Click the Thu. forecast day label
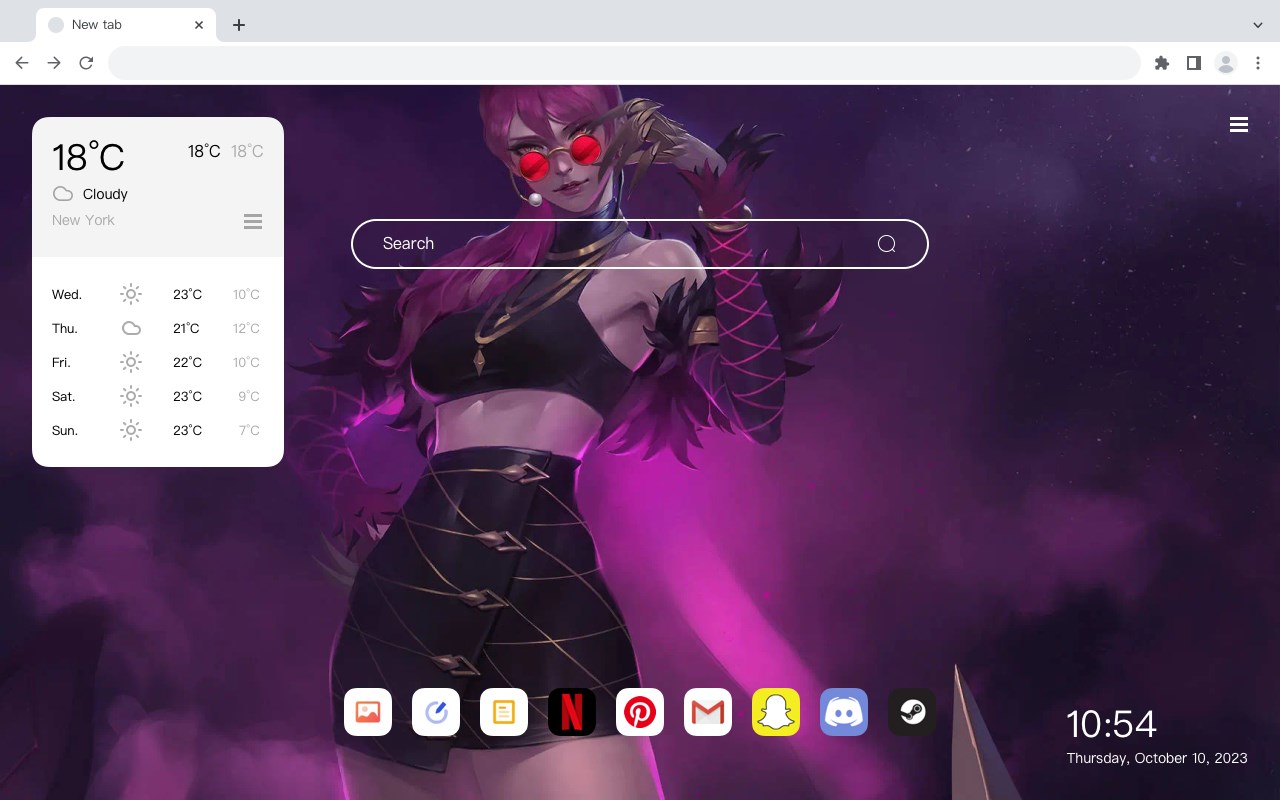The image size is (1280, 800). click(x=65, y=328)
